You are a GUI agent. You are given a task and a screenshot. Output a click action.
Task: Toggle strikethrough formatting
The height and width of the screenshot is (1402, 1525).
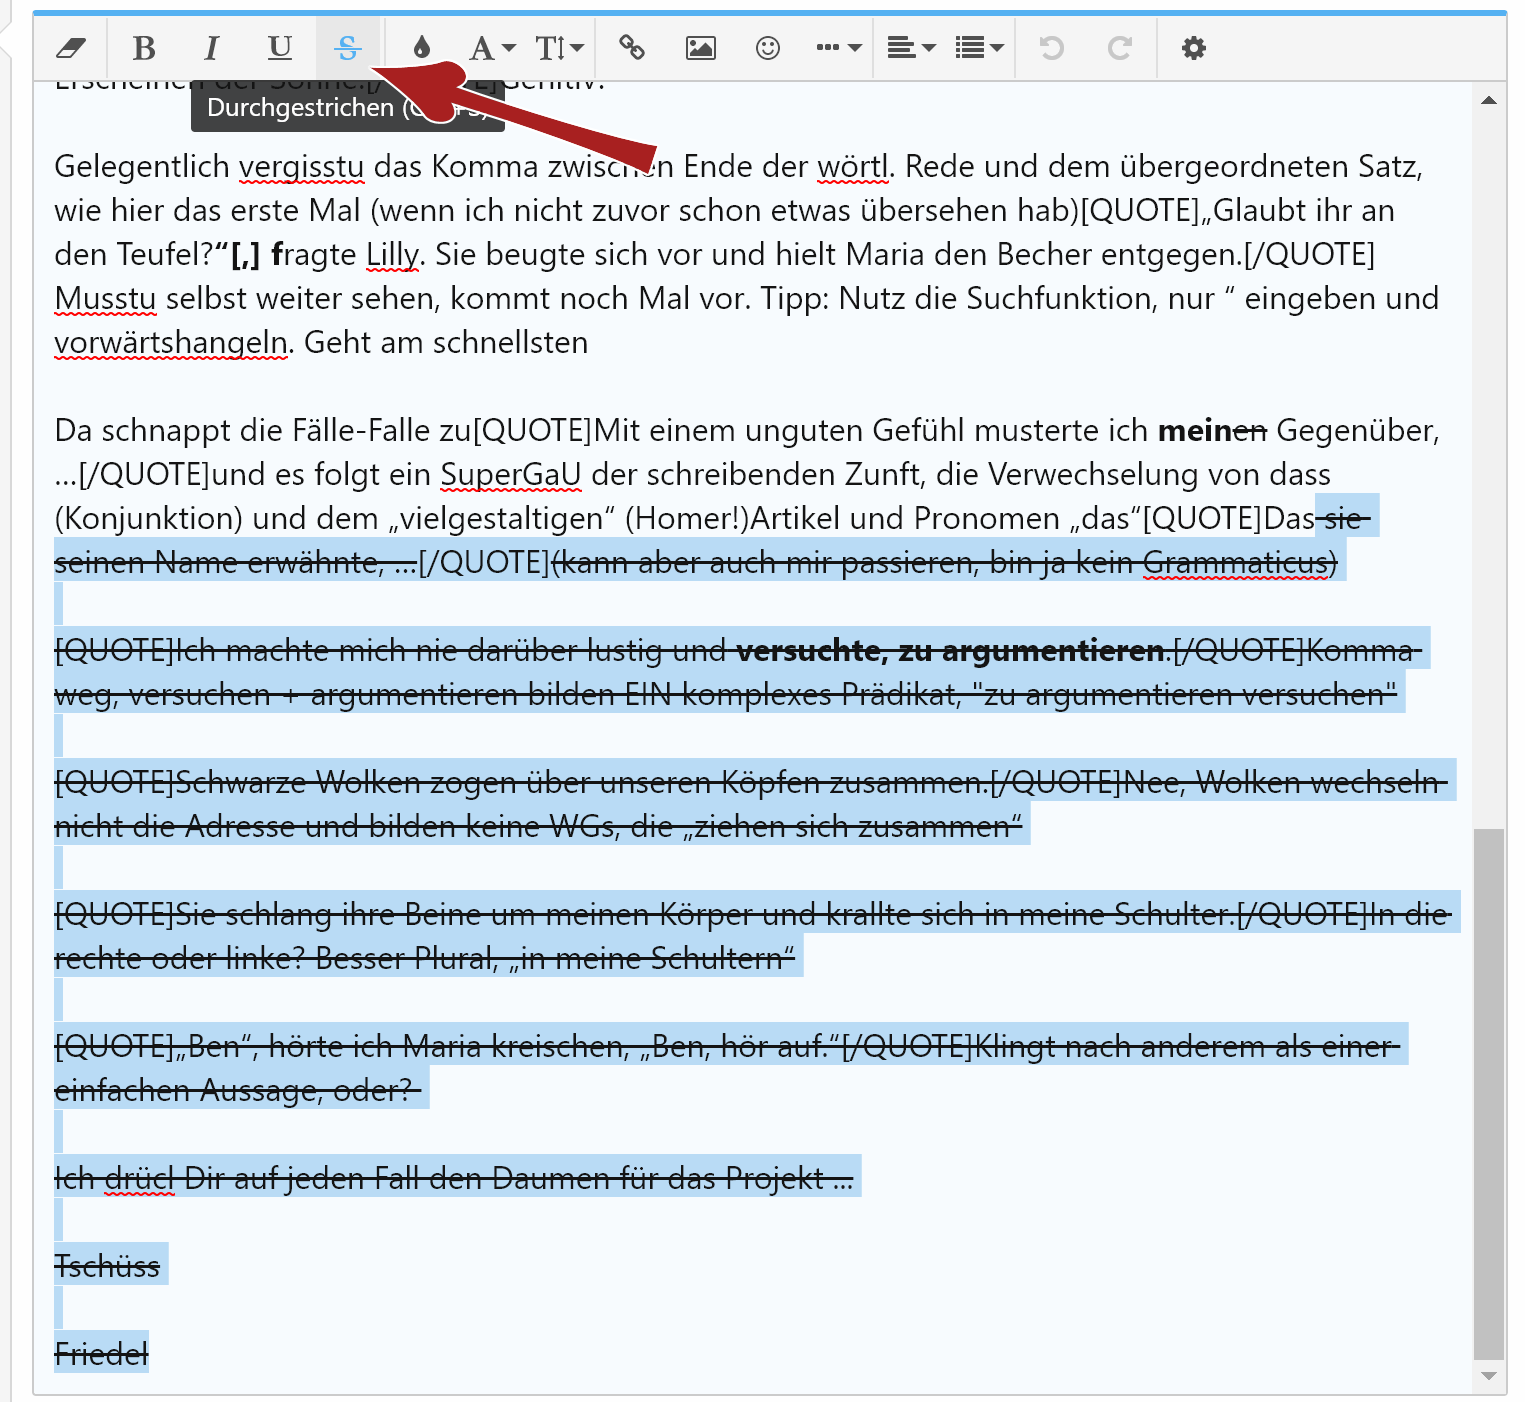[x=347, y=47]
